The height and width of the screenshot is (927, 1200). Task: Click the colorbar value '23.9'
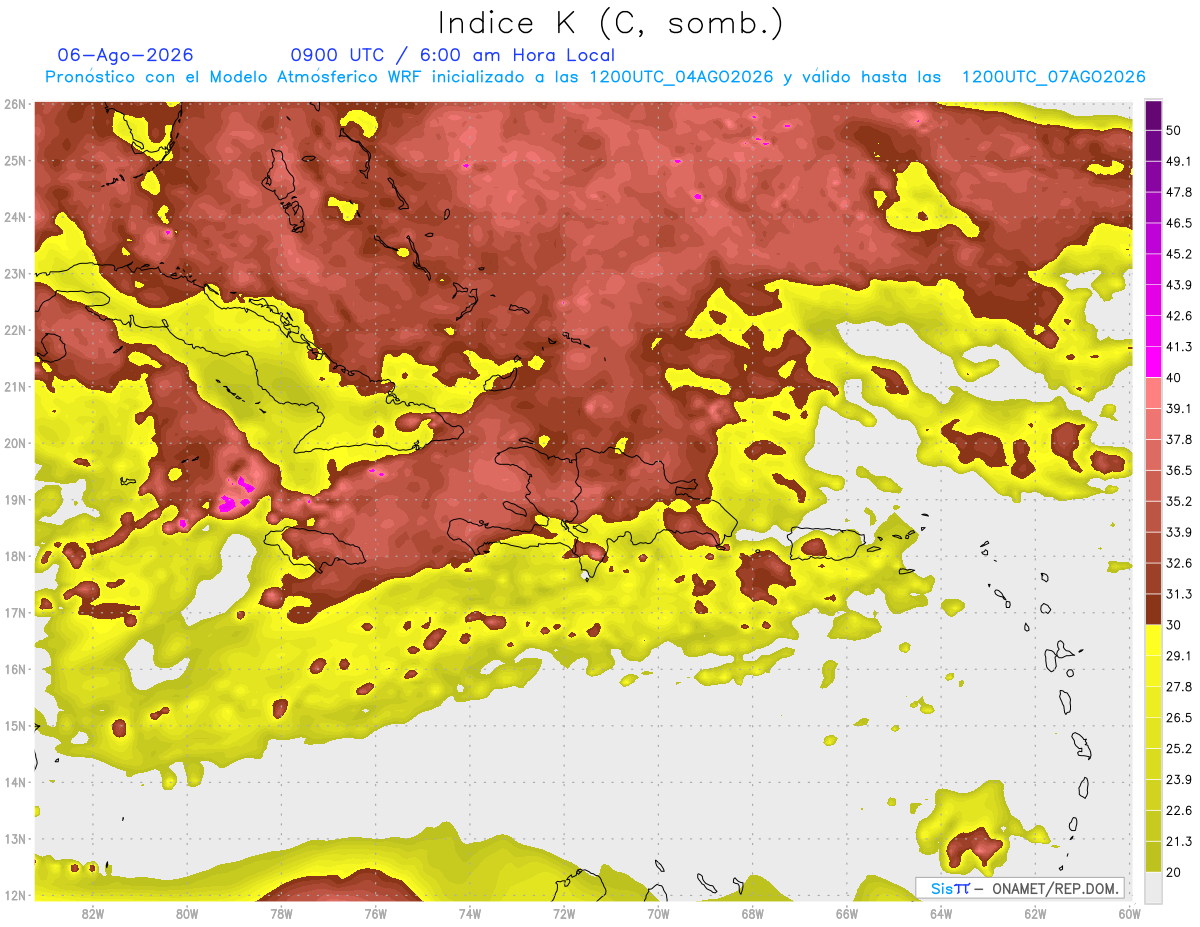pos(1179,780)
